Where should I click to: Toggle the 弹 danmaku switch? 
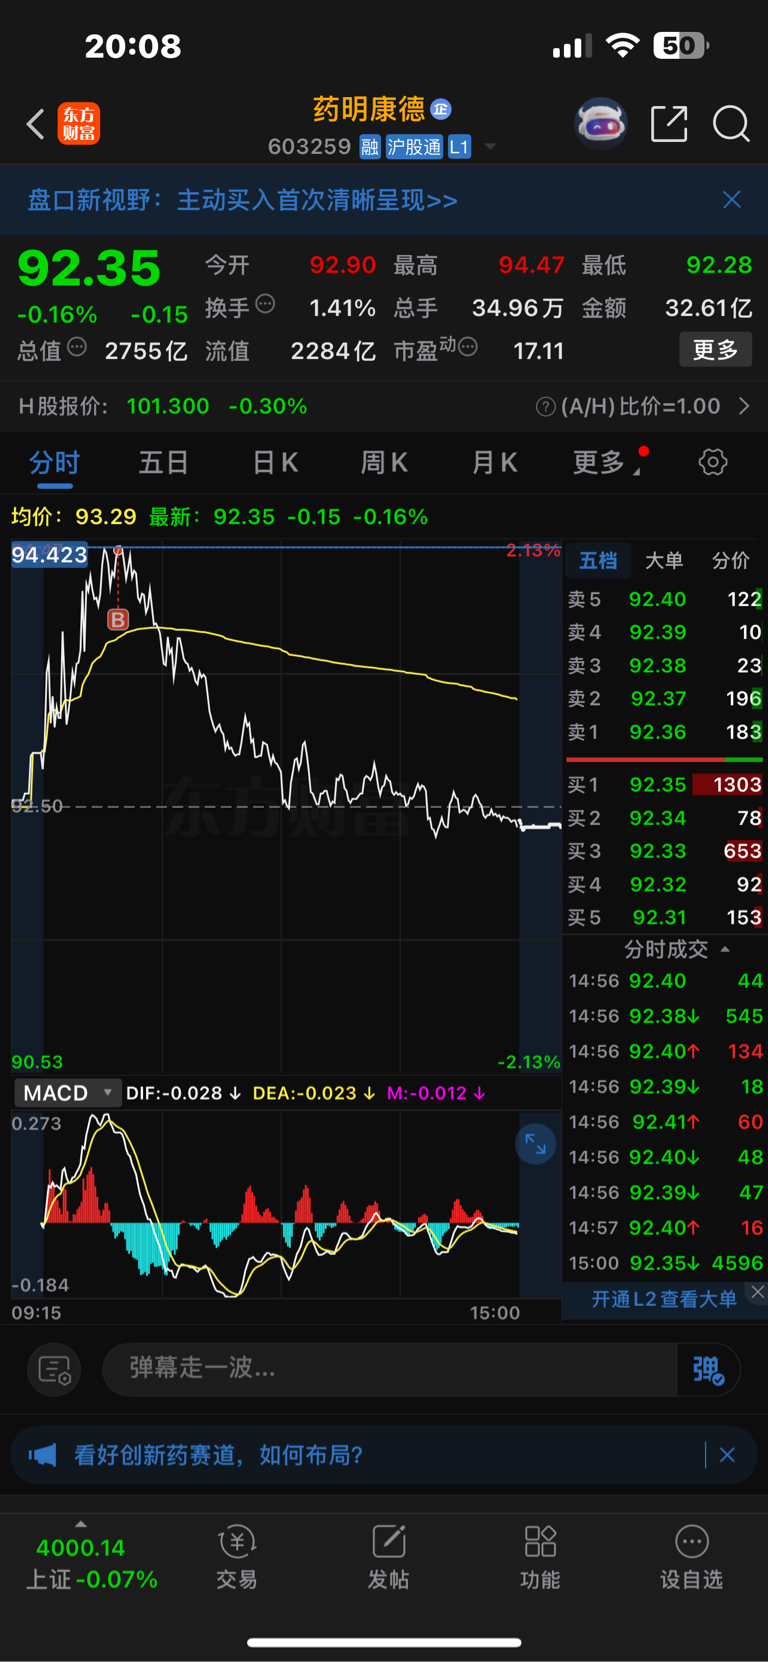[x=708, y=1369]
